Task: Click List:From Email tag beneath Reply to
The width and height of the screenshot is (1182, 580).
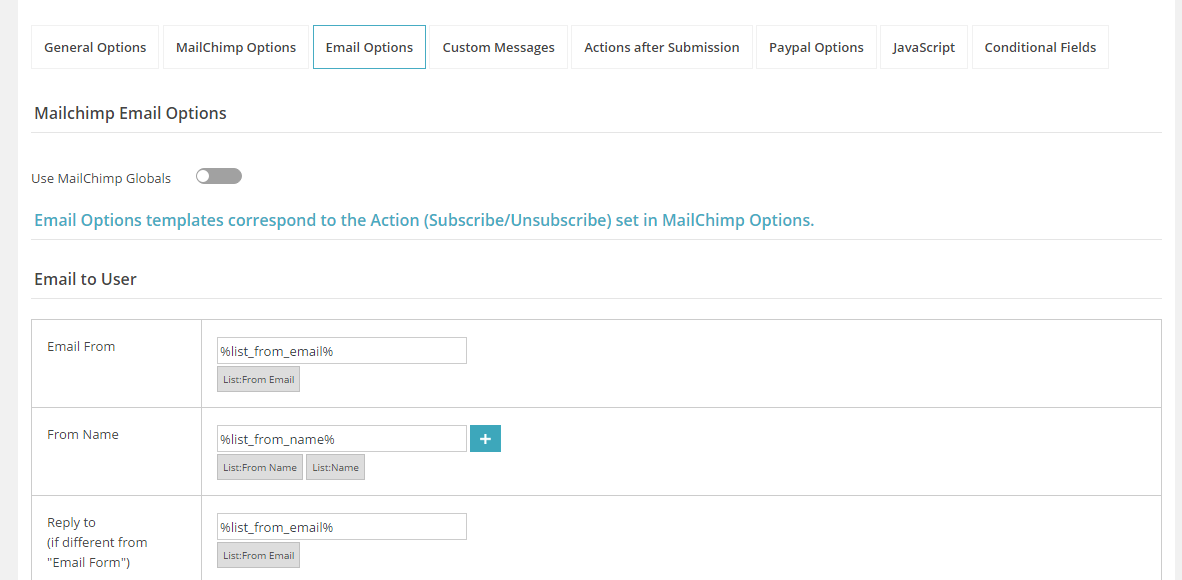Action: (x=258, y=555)
